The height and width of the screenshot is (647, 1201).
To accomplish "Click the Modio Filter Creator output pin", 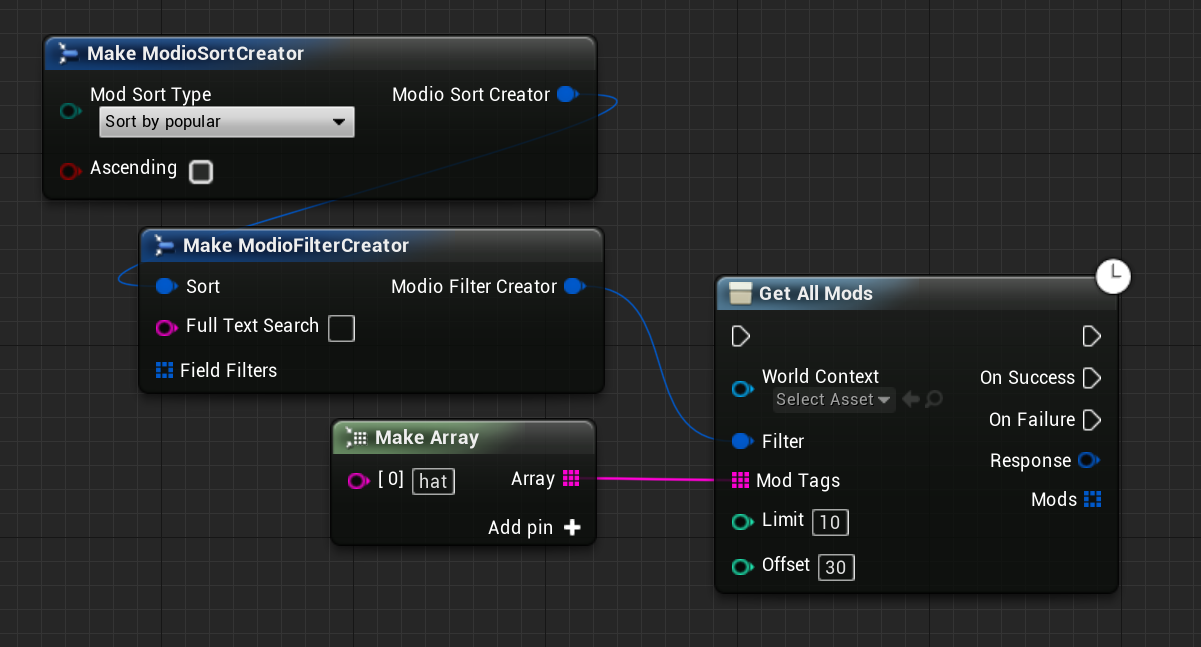I will coord(574,286).
